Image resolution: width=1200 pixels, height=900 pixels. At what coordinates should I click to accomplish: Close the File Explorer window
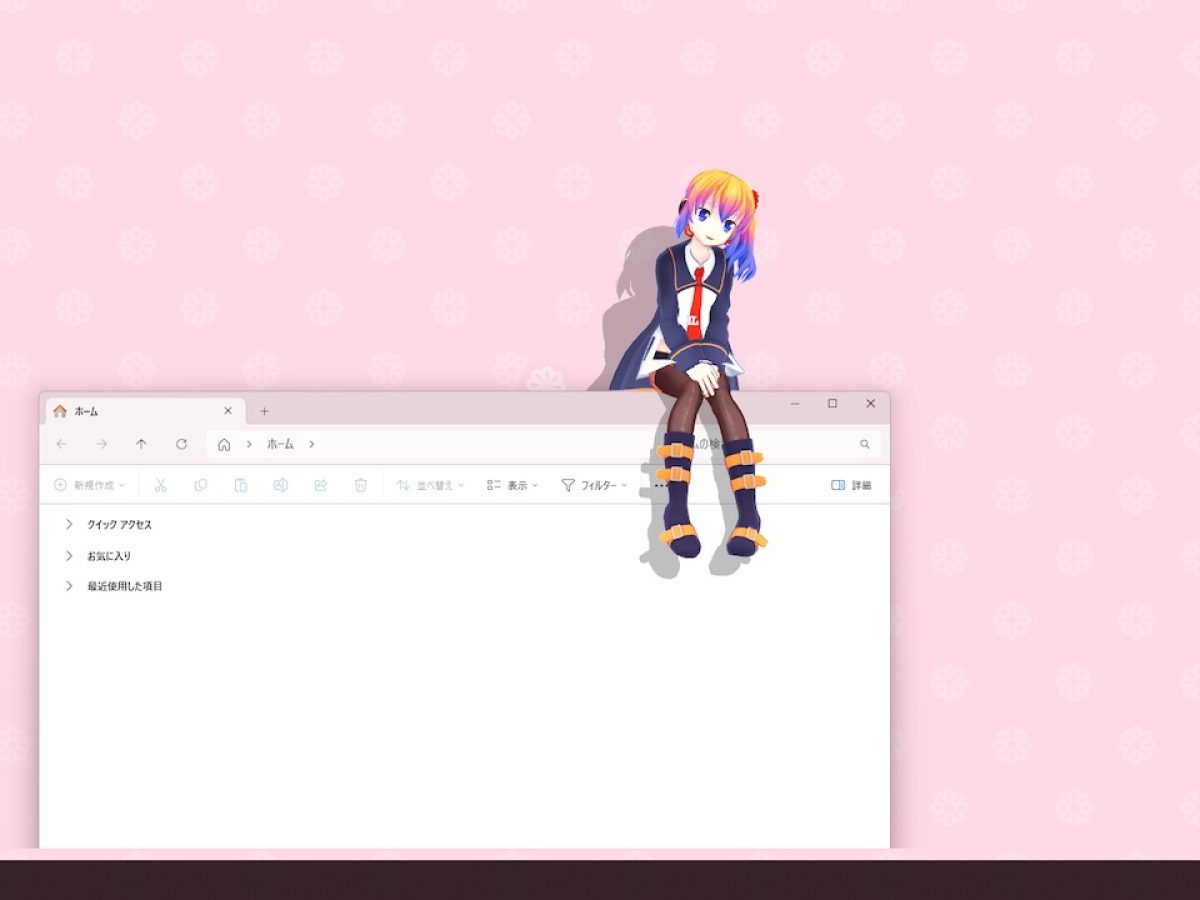pos(870,404)
